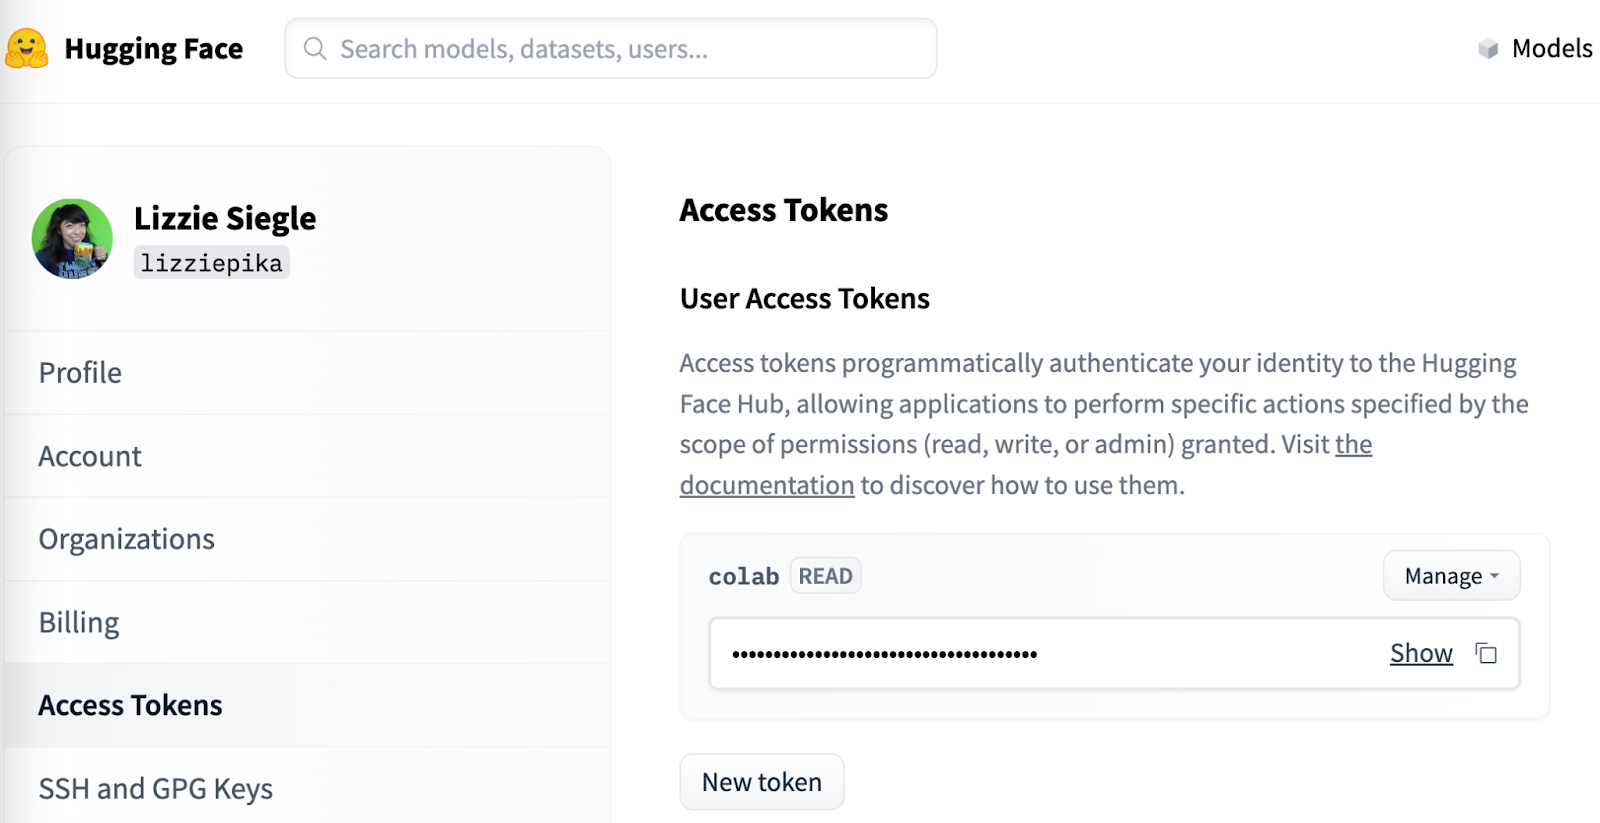Viewport: 1600px width, 823px height.
Task: Click the Access Tokens page heading
Action: 784,210
